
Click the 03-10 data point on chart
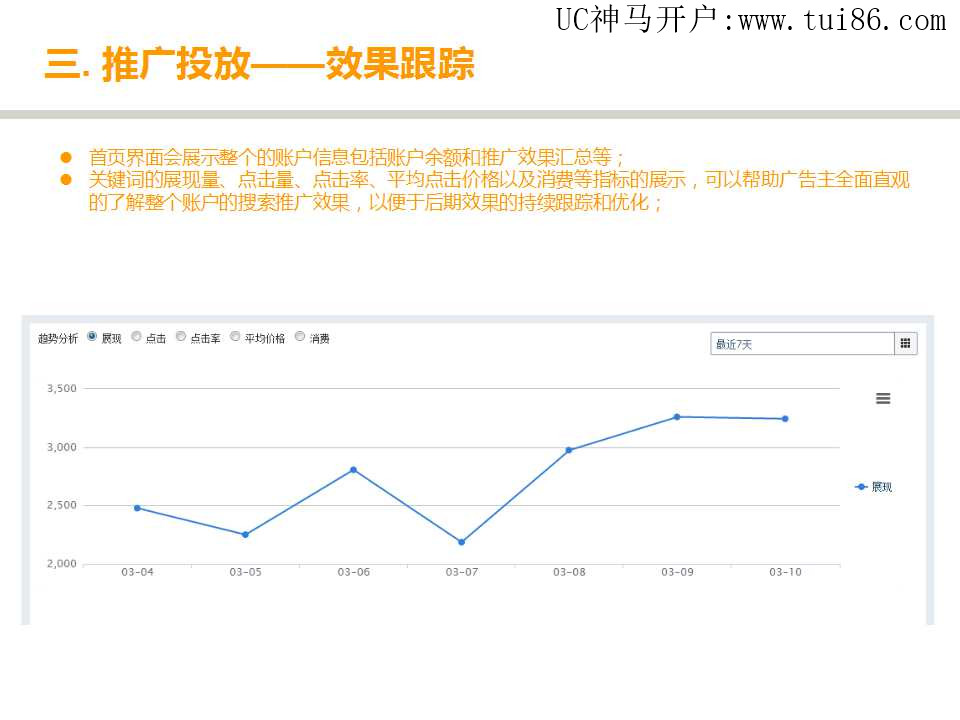785,419
